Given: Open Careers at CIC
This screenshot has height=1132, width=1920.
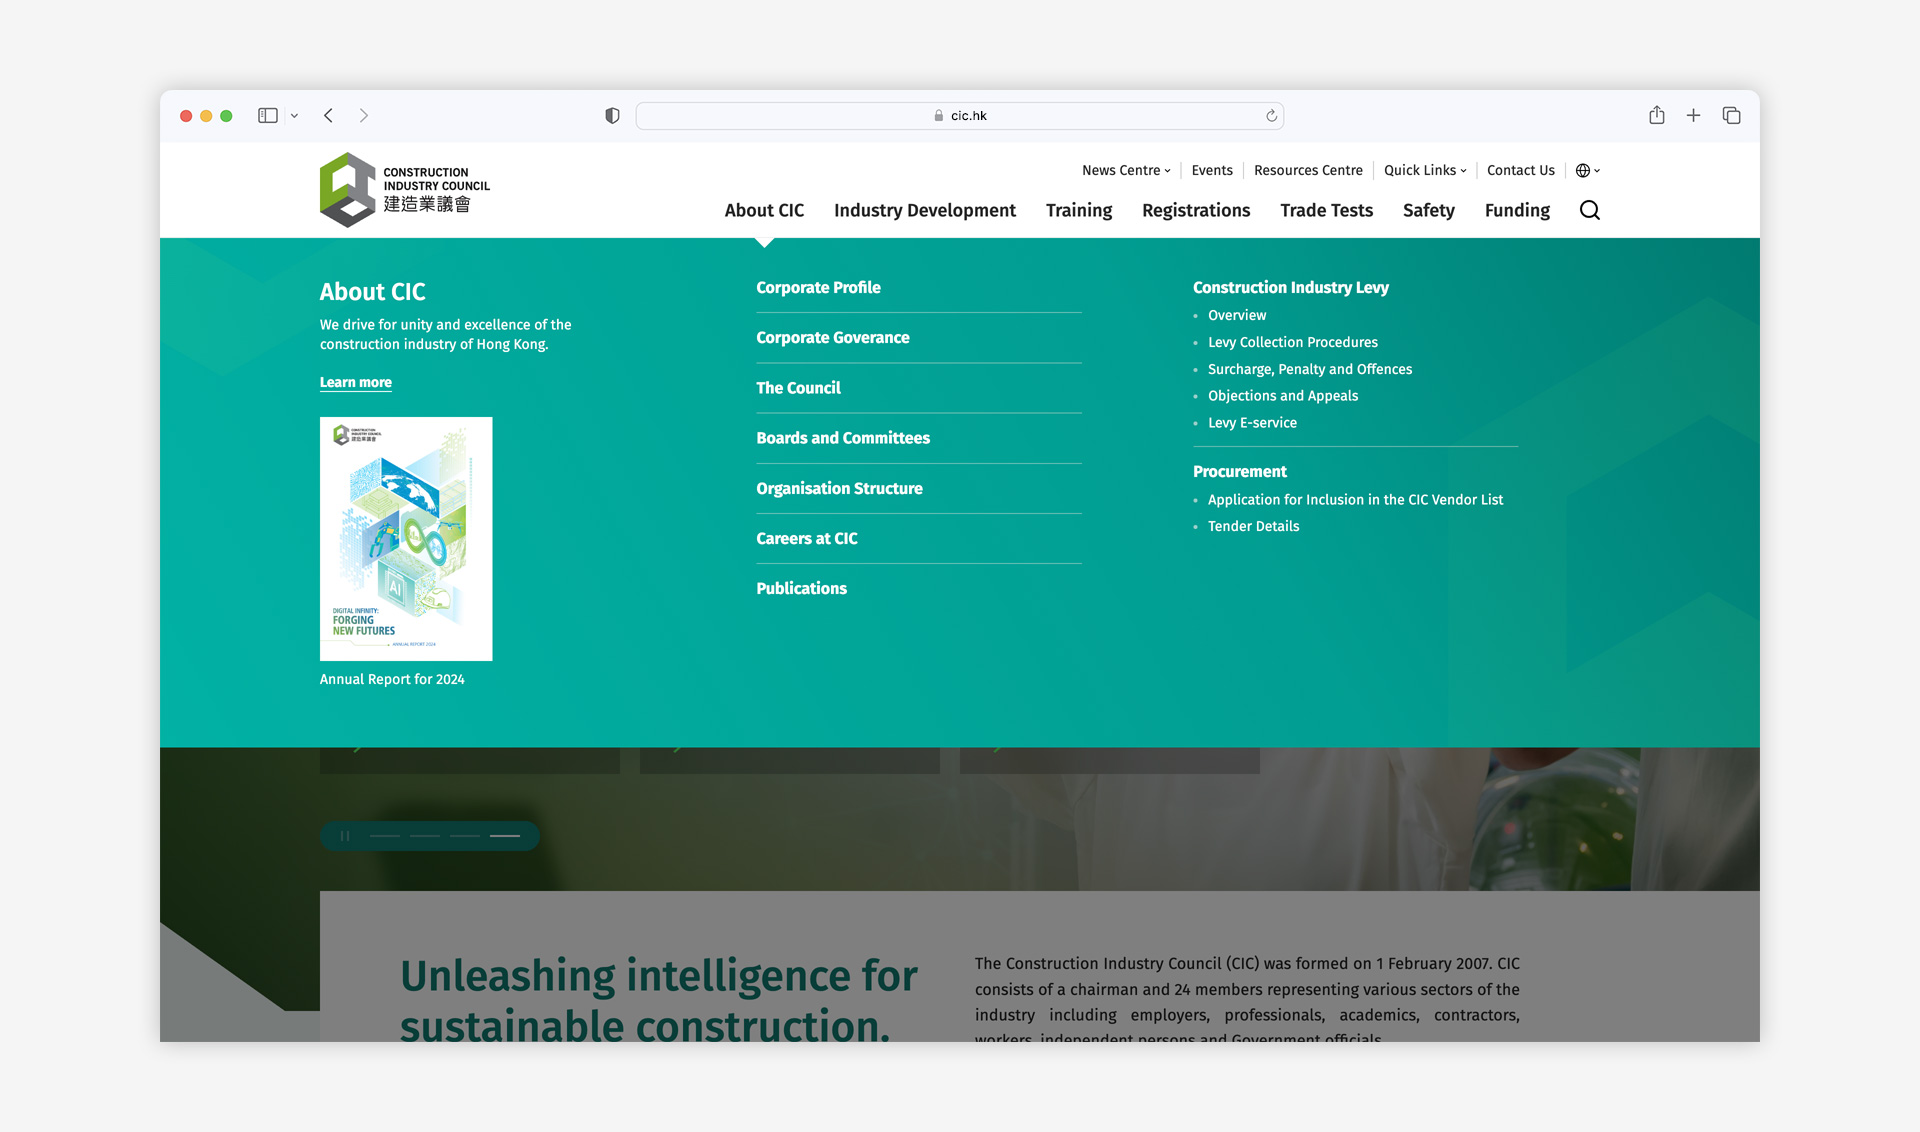Looking at the screenshot, I should (806, 538).
